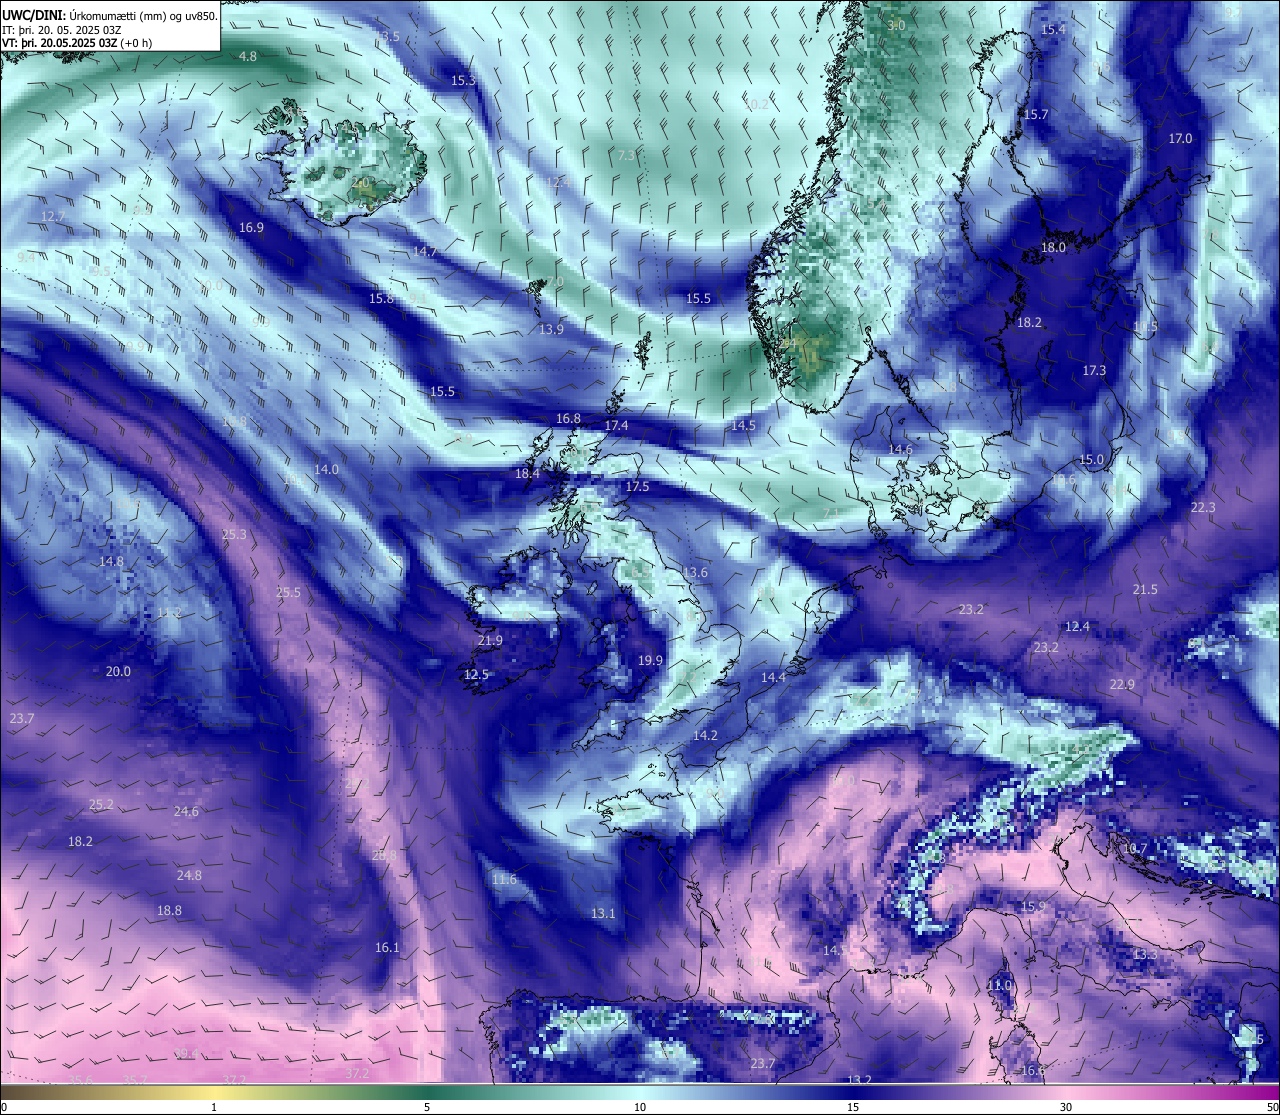Click the 20.0 value on the left side

(118, 671)
